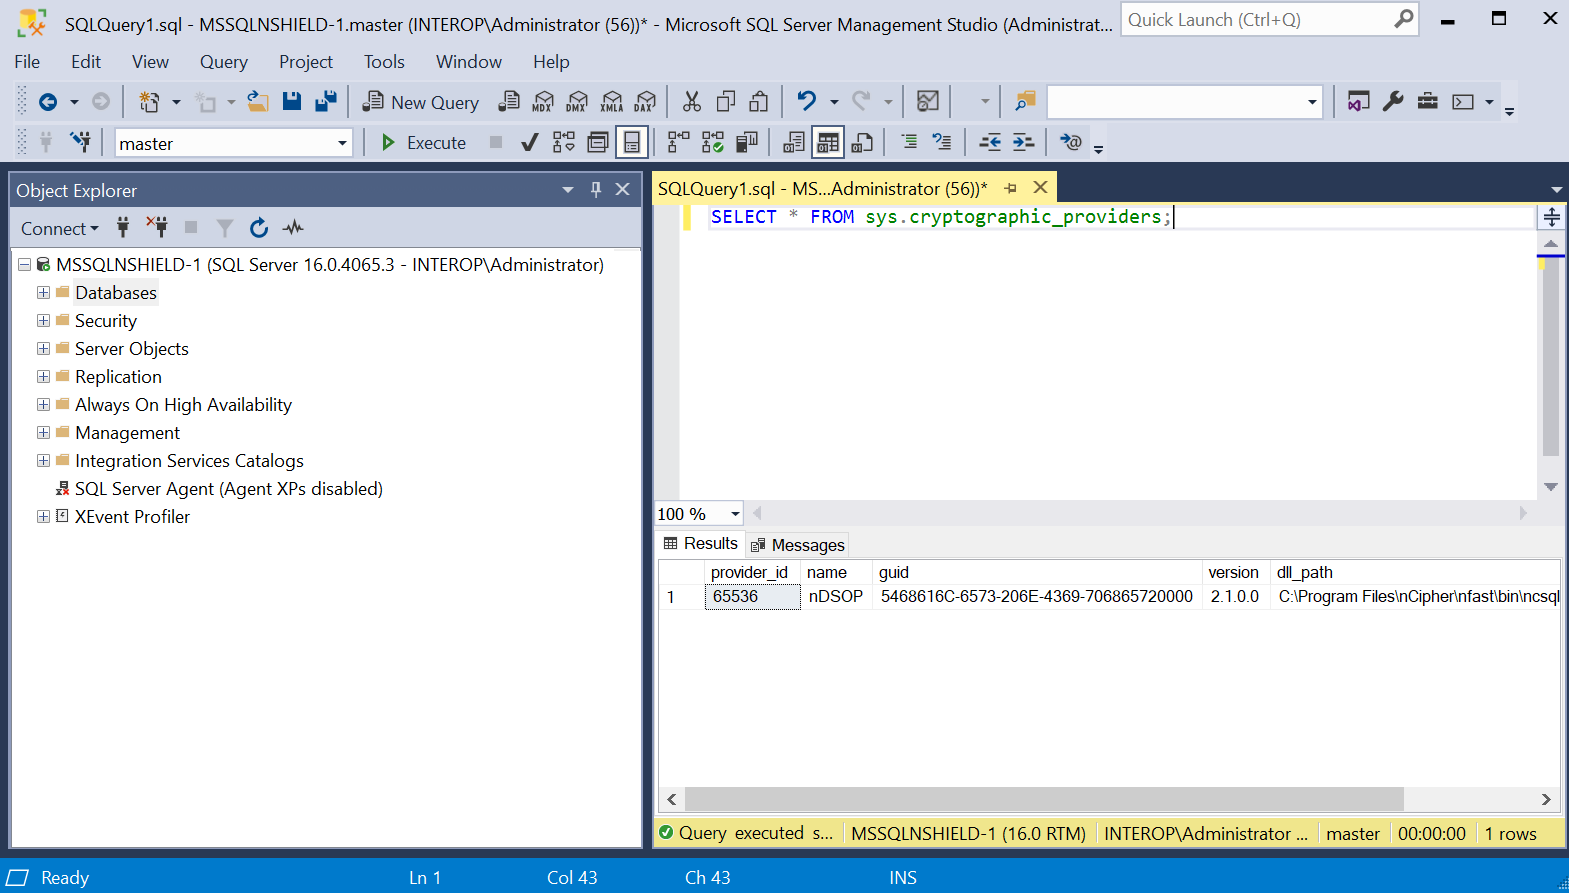Screen dimensions: 1569x893
Task: Toggle Include Live Query Statistics
Action: (712, 142)
